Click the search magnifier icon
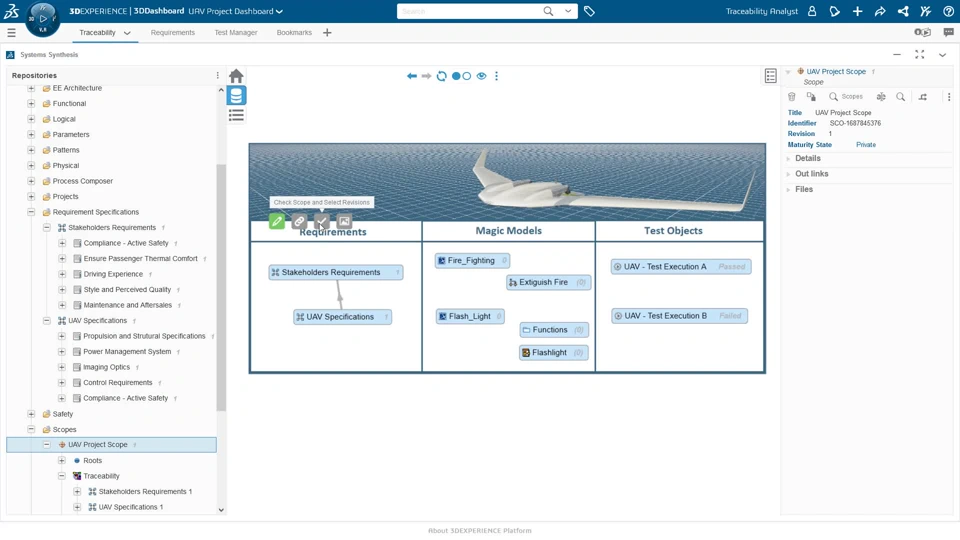Screen dimensions: 960x540 pyautogui.click(x=548, y=11)
